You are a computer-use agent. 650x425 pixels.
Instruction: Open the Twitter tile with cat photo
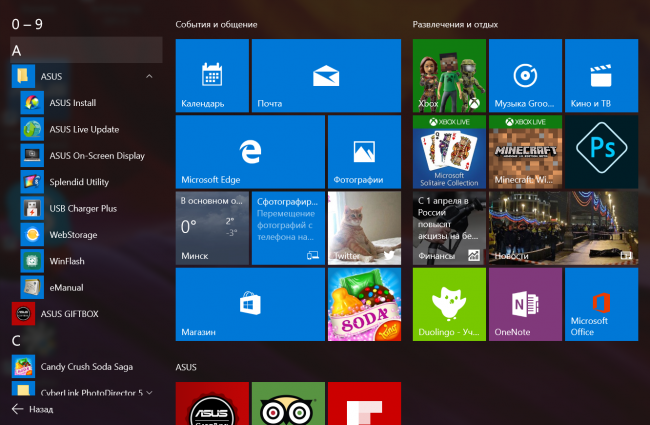click(364, 228)
